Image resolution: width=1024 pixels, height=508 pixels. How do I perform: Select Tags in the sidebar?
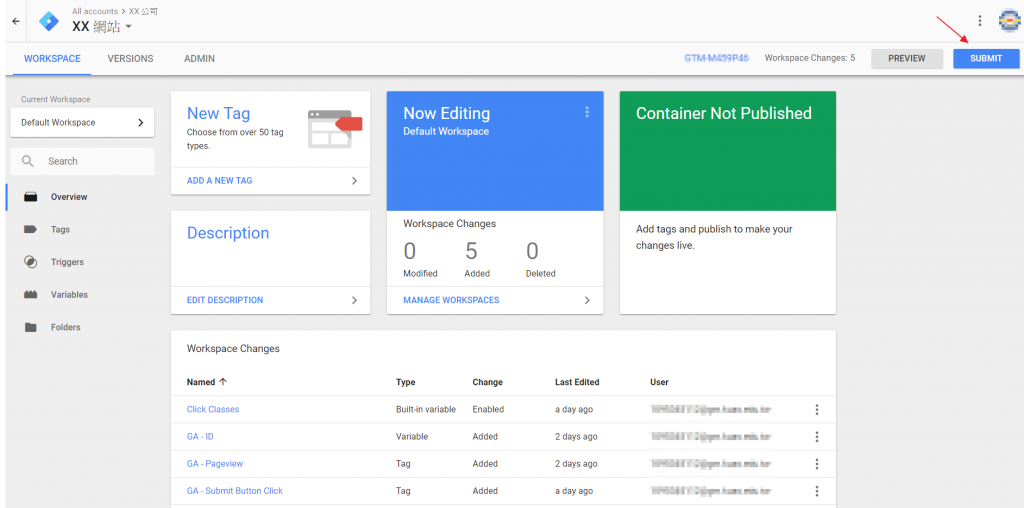click(x=60, y=229)
